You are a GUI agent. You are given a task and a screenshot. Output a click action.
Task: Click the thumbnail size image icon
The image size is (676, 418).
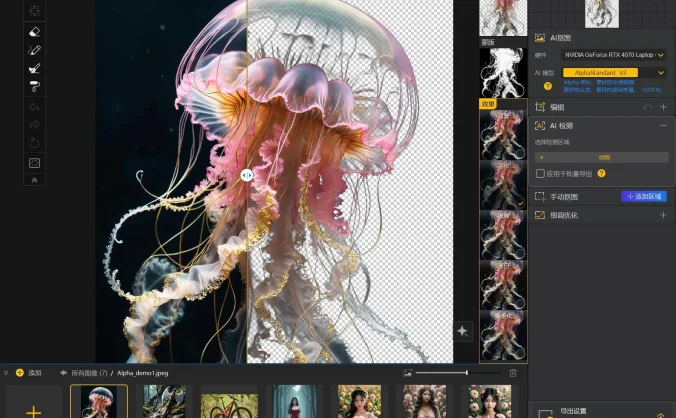pos(407,373)
